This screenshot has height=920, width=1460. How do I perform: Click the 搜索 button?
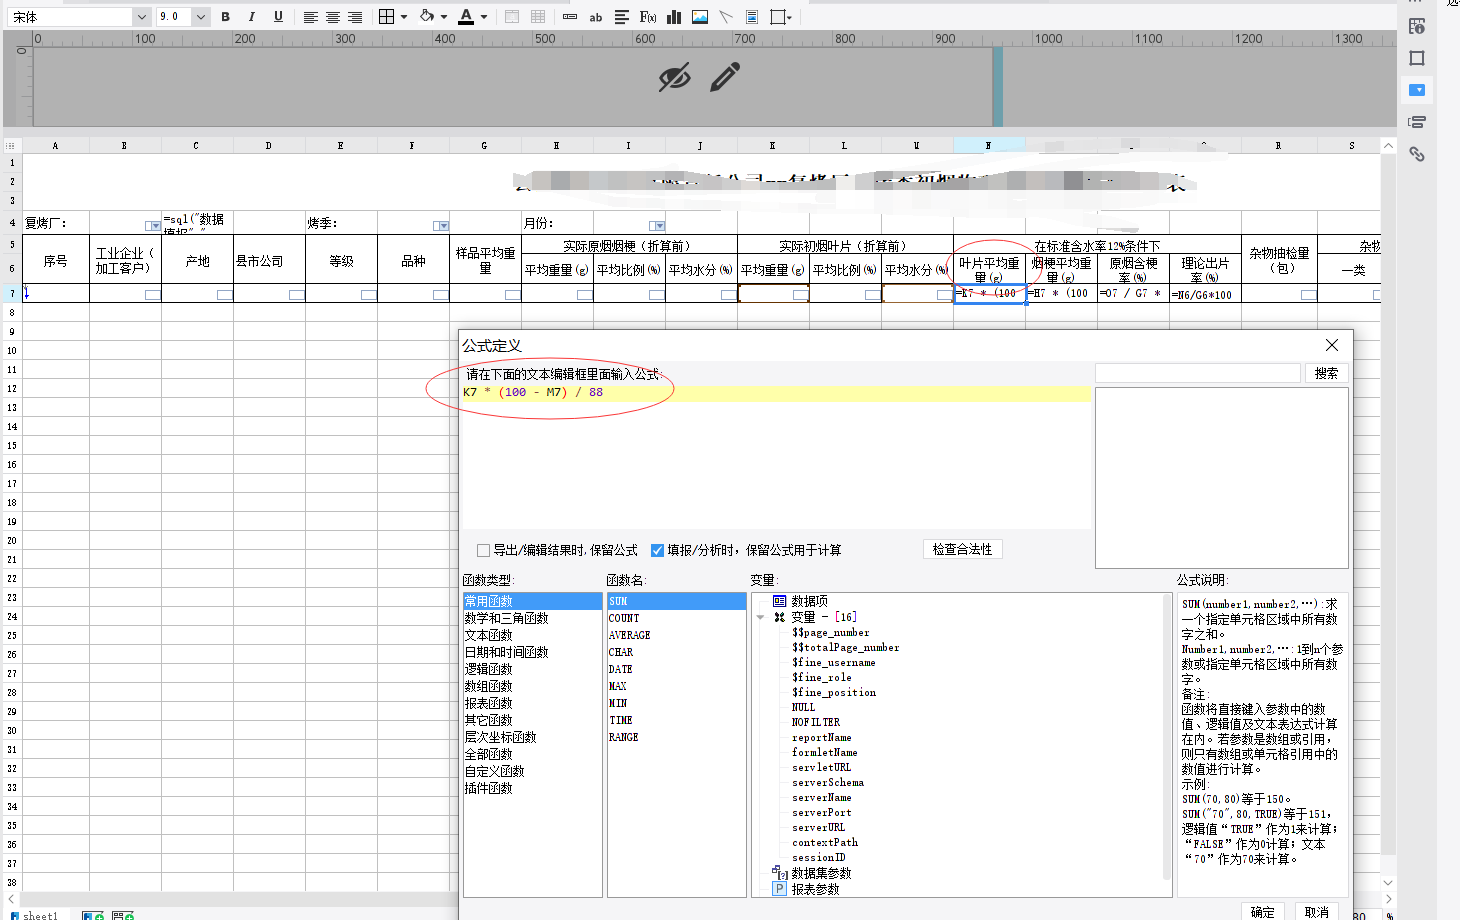pyautogui.click(x=1326, y=373)
